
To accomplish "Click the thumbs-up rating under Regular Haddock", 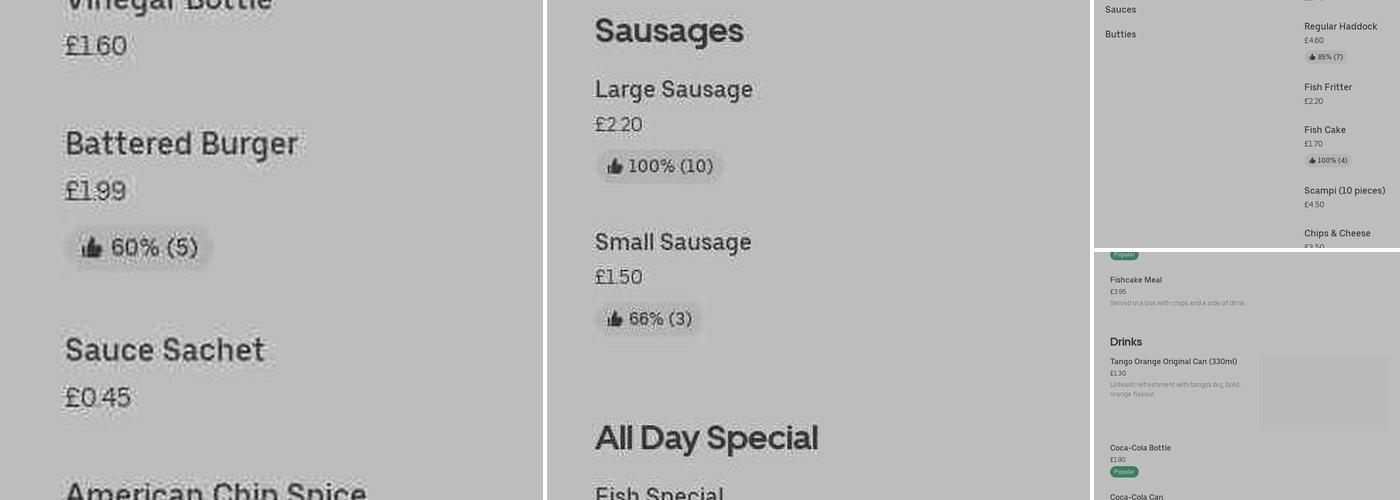I will pyautogui.click(x=1327, y=57).
